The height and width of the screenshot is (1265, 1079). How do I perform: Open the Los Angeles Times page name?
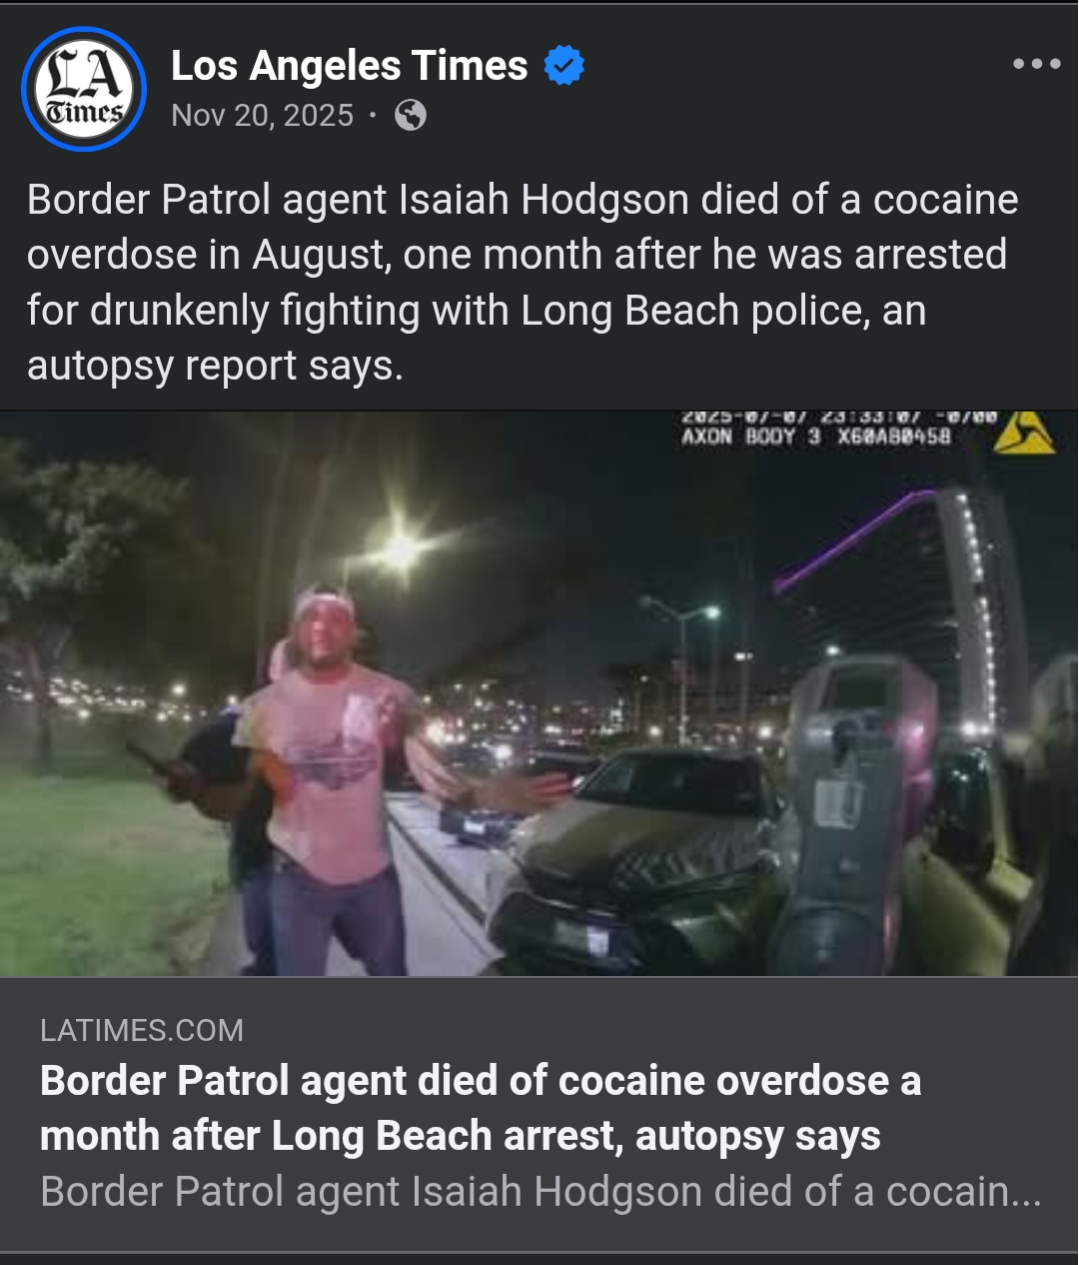point(349,66)
